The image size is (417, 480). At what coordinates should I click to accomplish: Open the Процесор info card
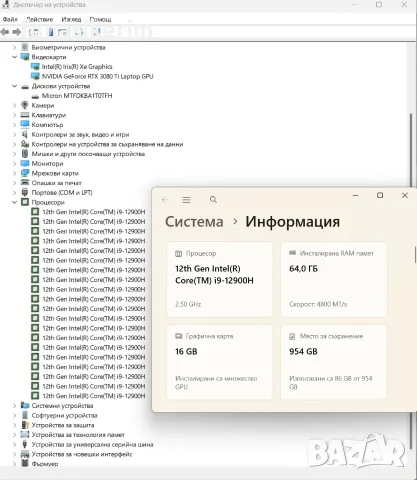220,279
